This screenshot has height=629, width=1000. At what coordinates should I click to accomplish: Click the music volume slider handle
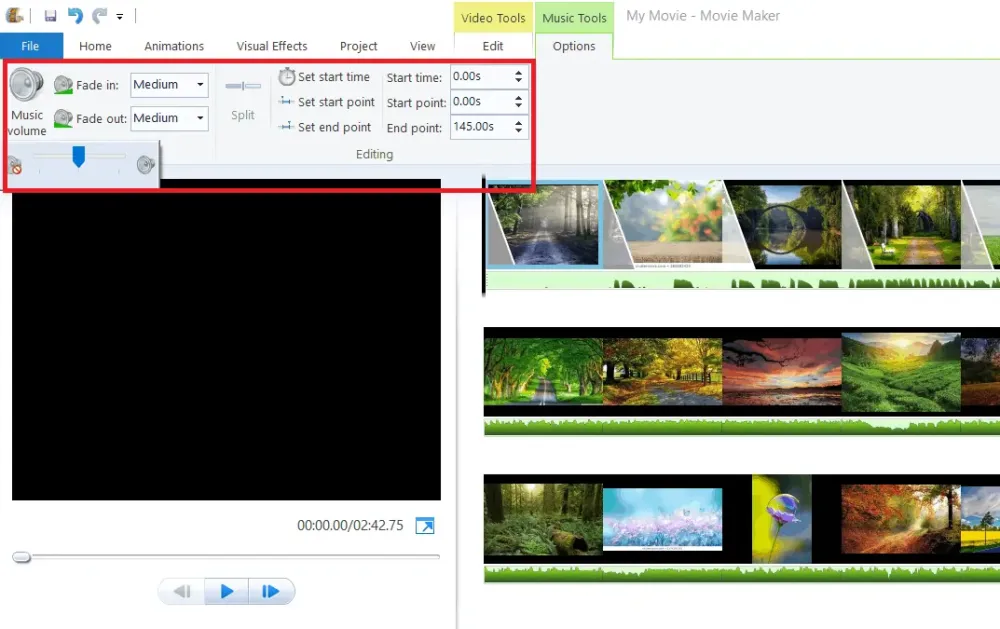click(x=78, y=156)
